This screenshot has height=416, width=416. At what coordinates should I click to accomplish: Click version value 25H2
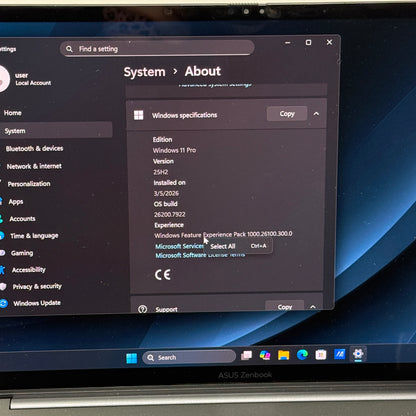[161, 172]
